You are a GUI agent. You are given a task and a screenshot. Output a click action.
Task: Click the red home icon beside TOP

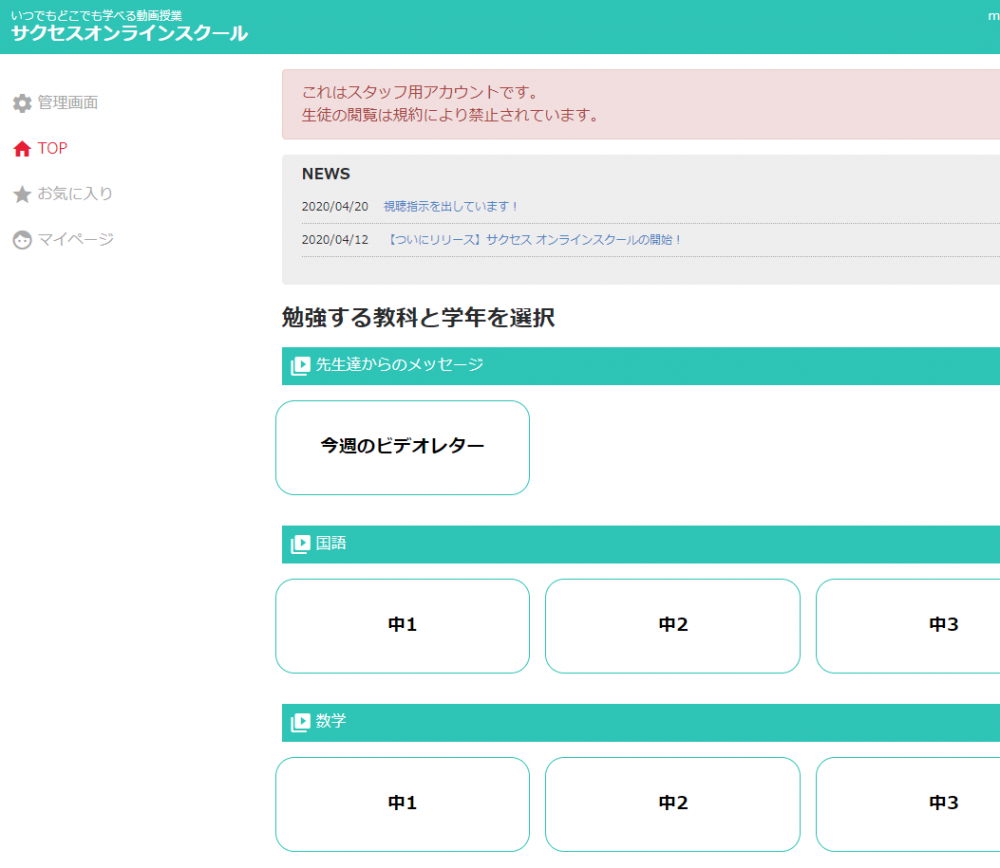click(22, 149)
